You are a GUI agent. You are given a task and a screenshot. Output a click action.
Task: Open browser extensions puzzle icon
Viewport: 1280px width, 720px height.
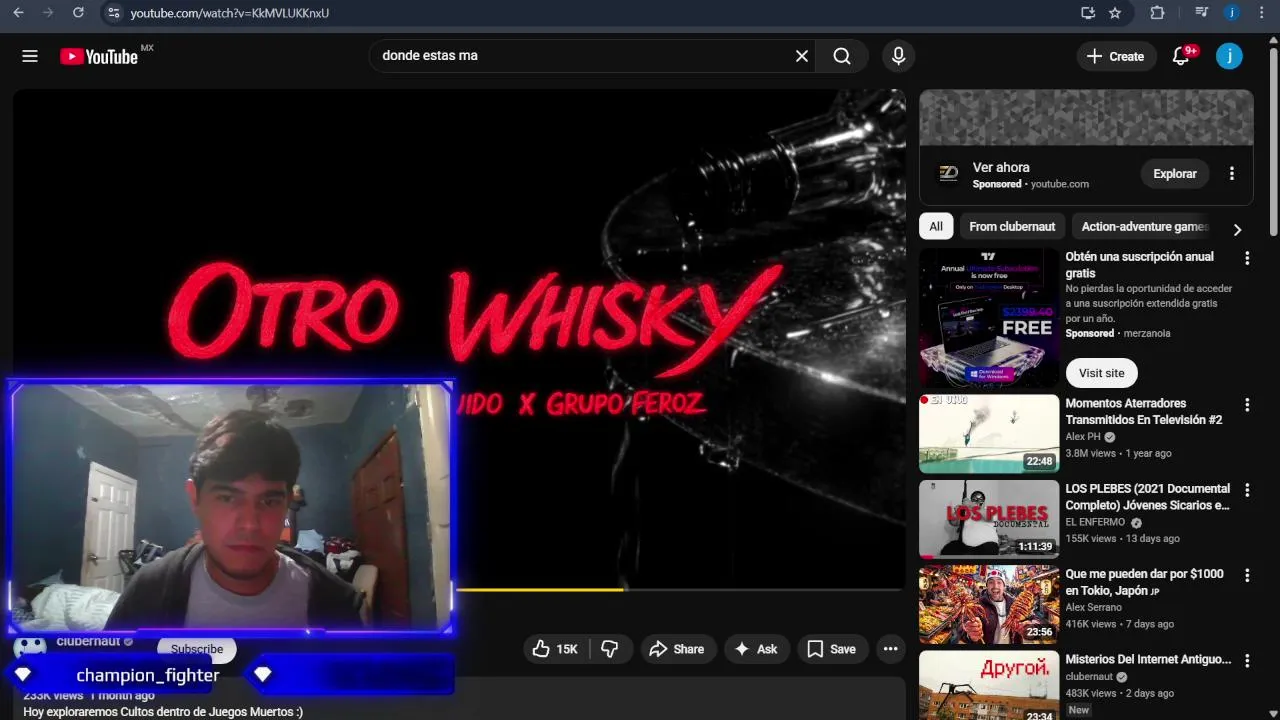pyautogui.click(x=1157, y=13)
